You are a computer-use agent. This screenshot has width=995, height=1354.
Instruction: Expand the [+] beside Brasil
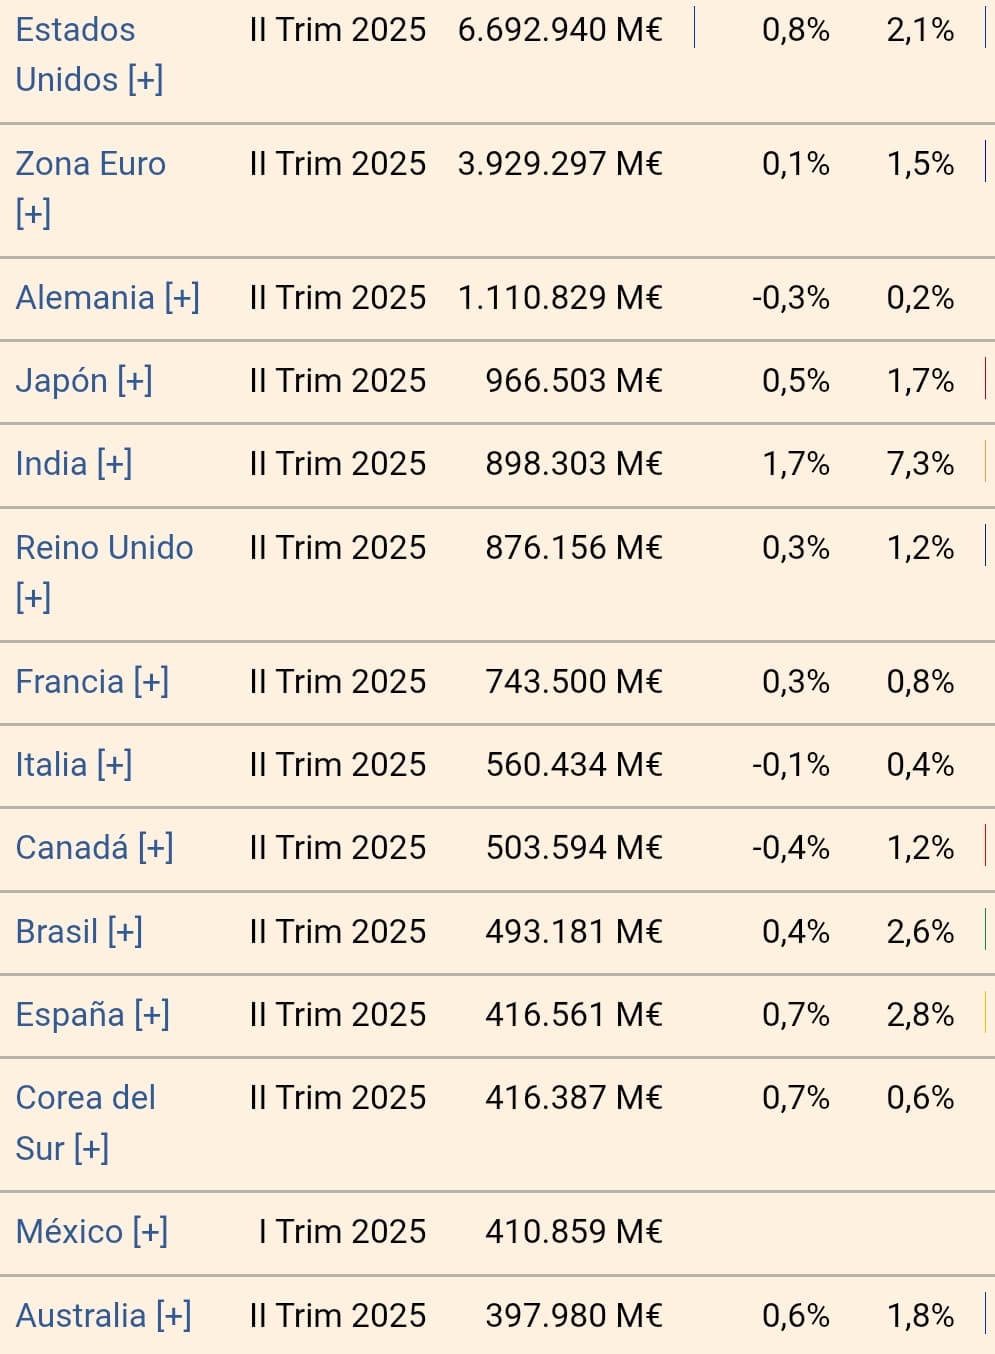click(125, 932)
